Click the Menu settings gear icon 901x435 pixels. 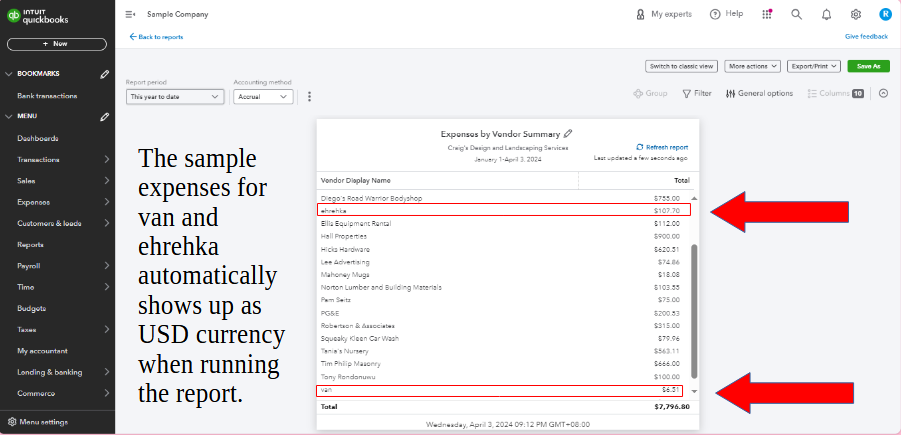12,422
